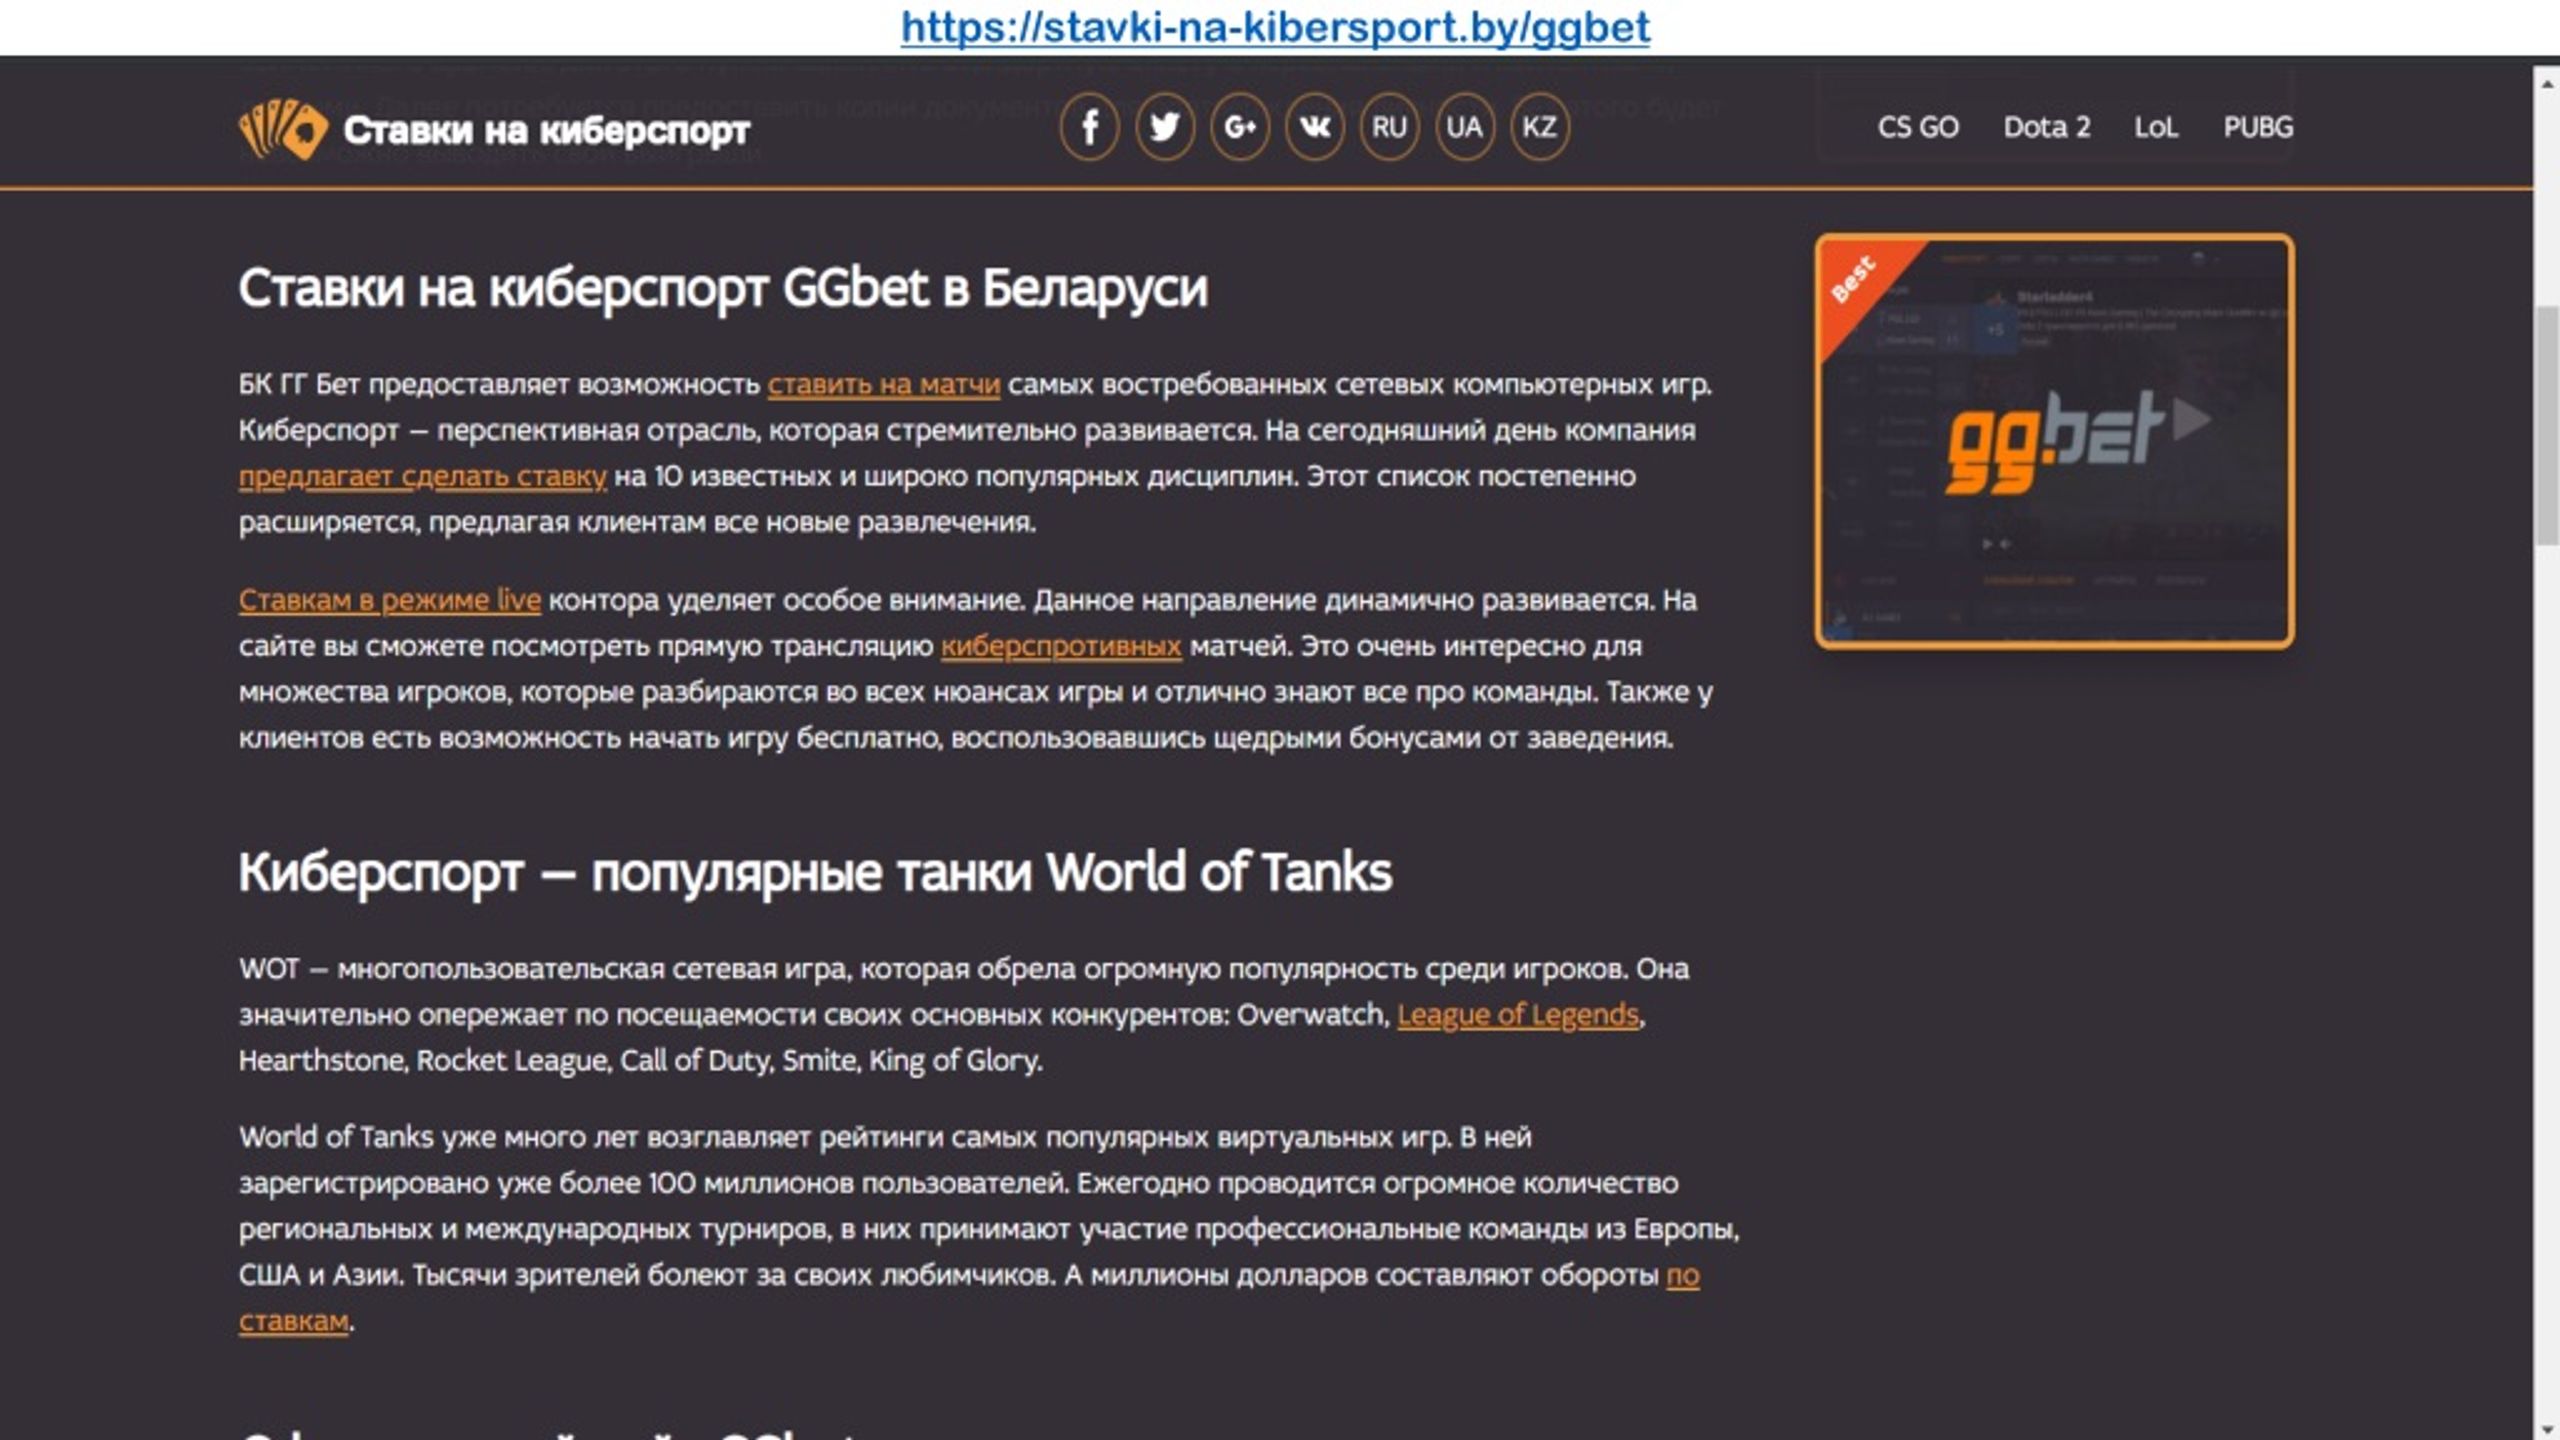Switch to the KZ region icon

[1540, 127]
